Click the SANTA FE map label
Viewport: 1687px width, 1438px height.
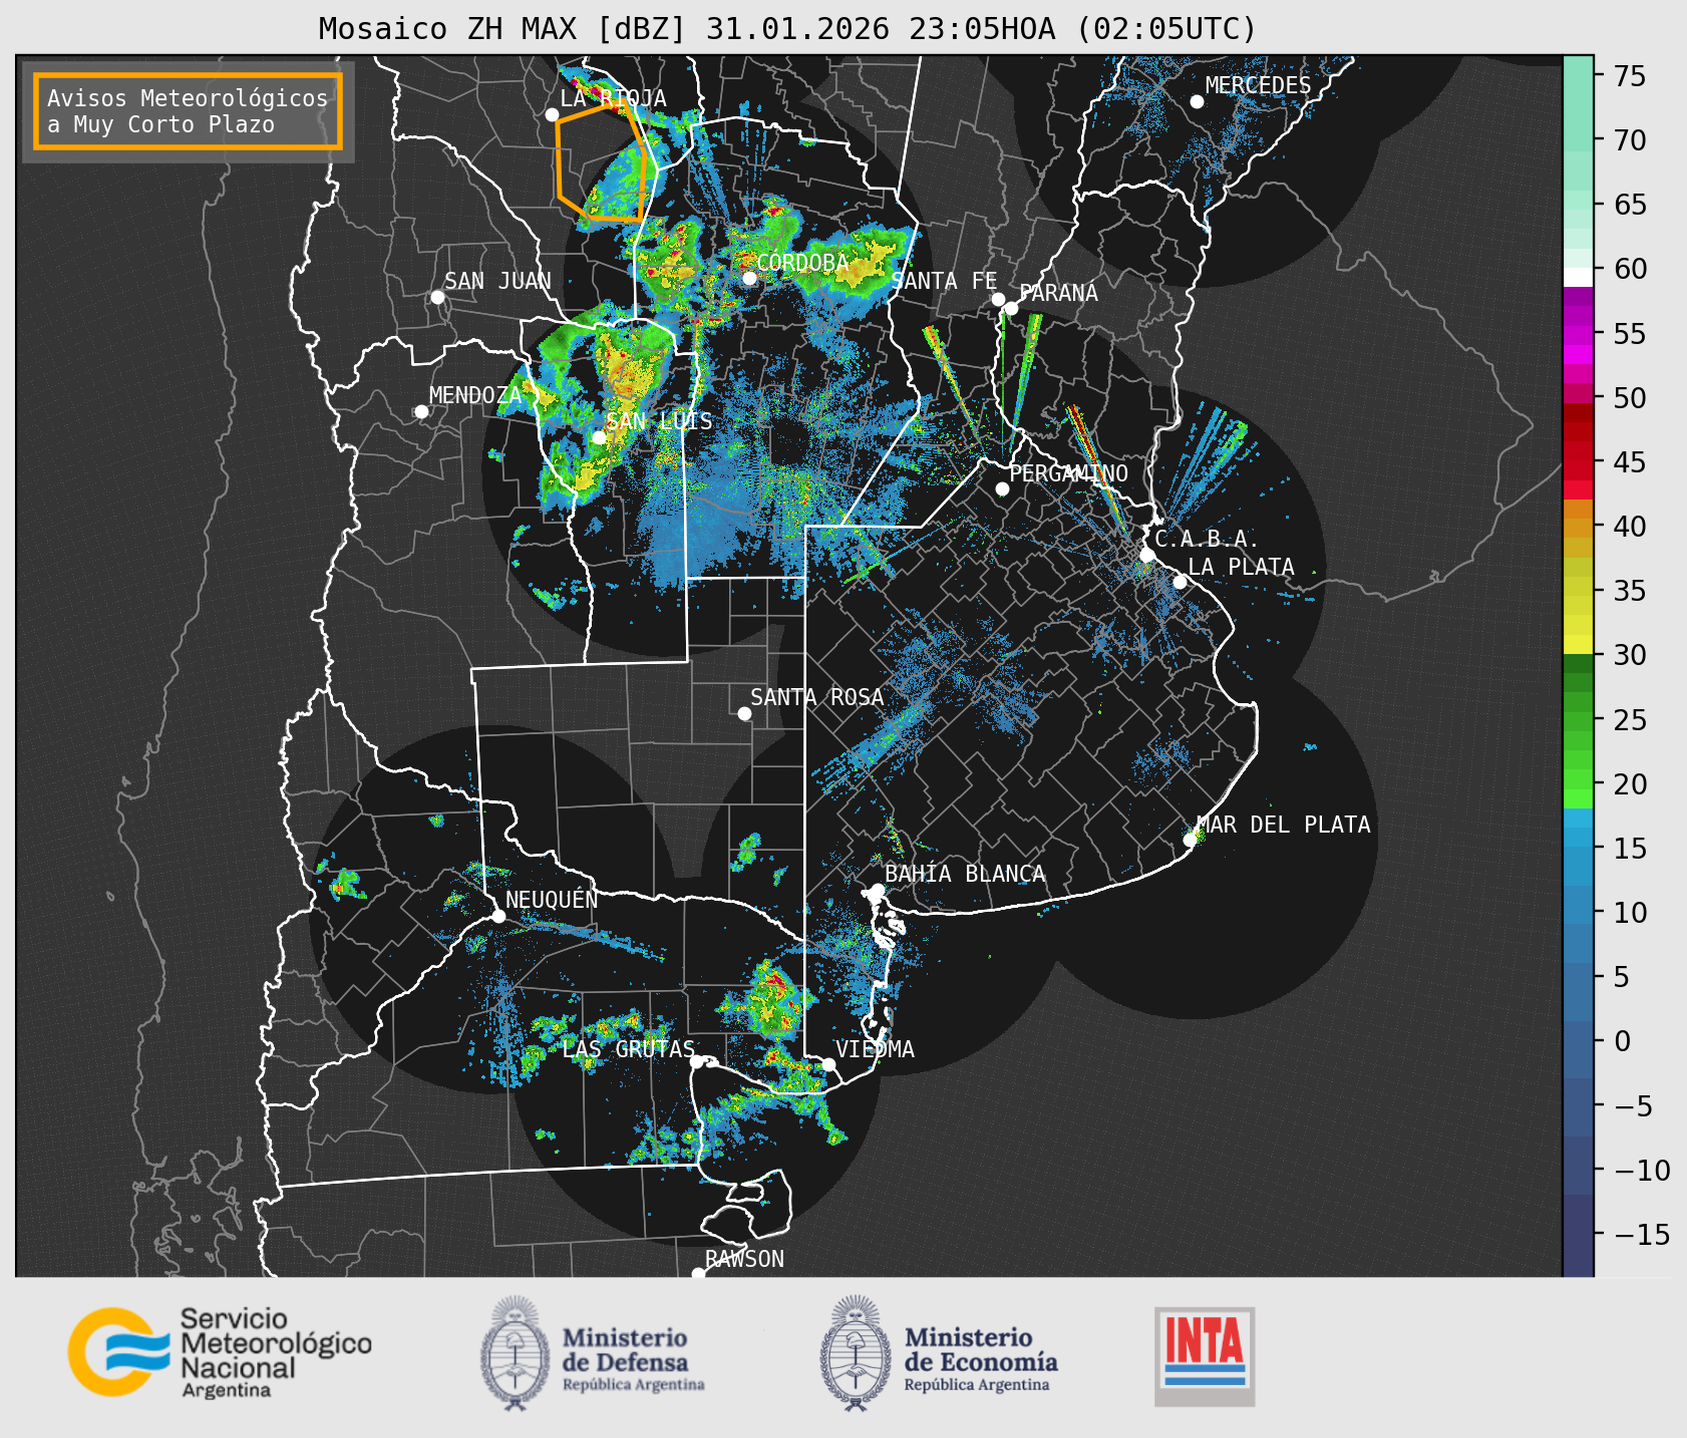pos(944,281)
